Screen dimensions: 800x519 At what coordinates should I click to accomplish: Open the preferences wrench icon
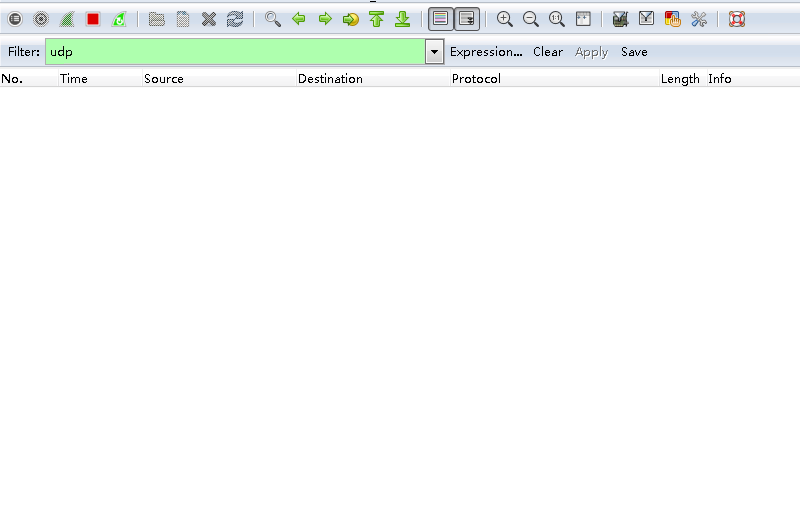698,19
